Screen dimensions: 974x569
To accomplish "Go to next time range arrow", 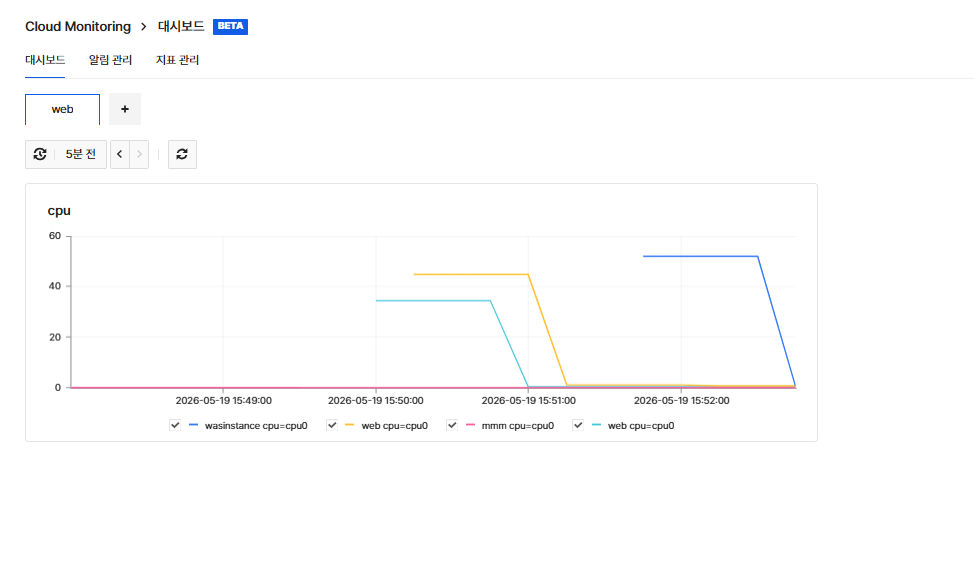I will (x=139, y=154).
